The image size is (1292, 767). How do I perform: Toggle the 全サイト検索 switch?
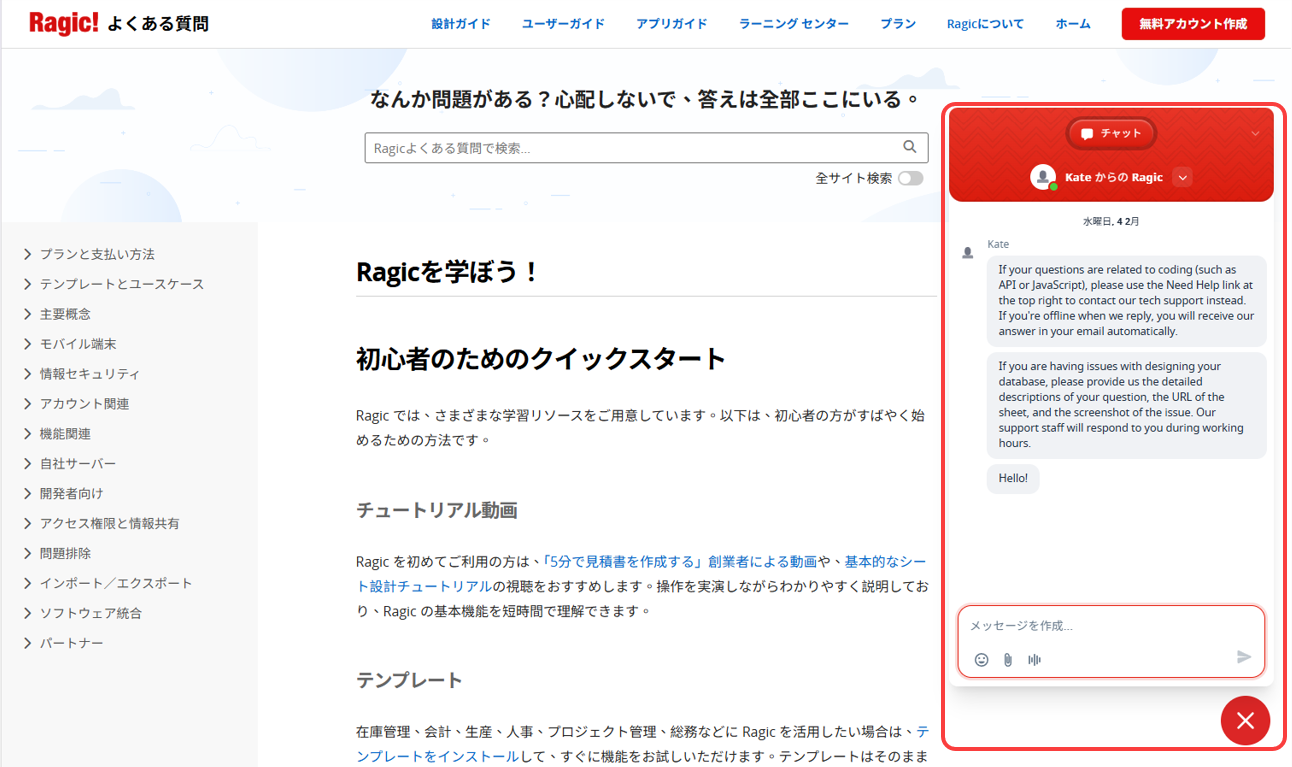pyautogui.click(x=910, y=178)
